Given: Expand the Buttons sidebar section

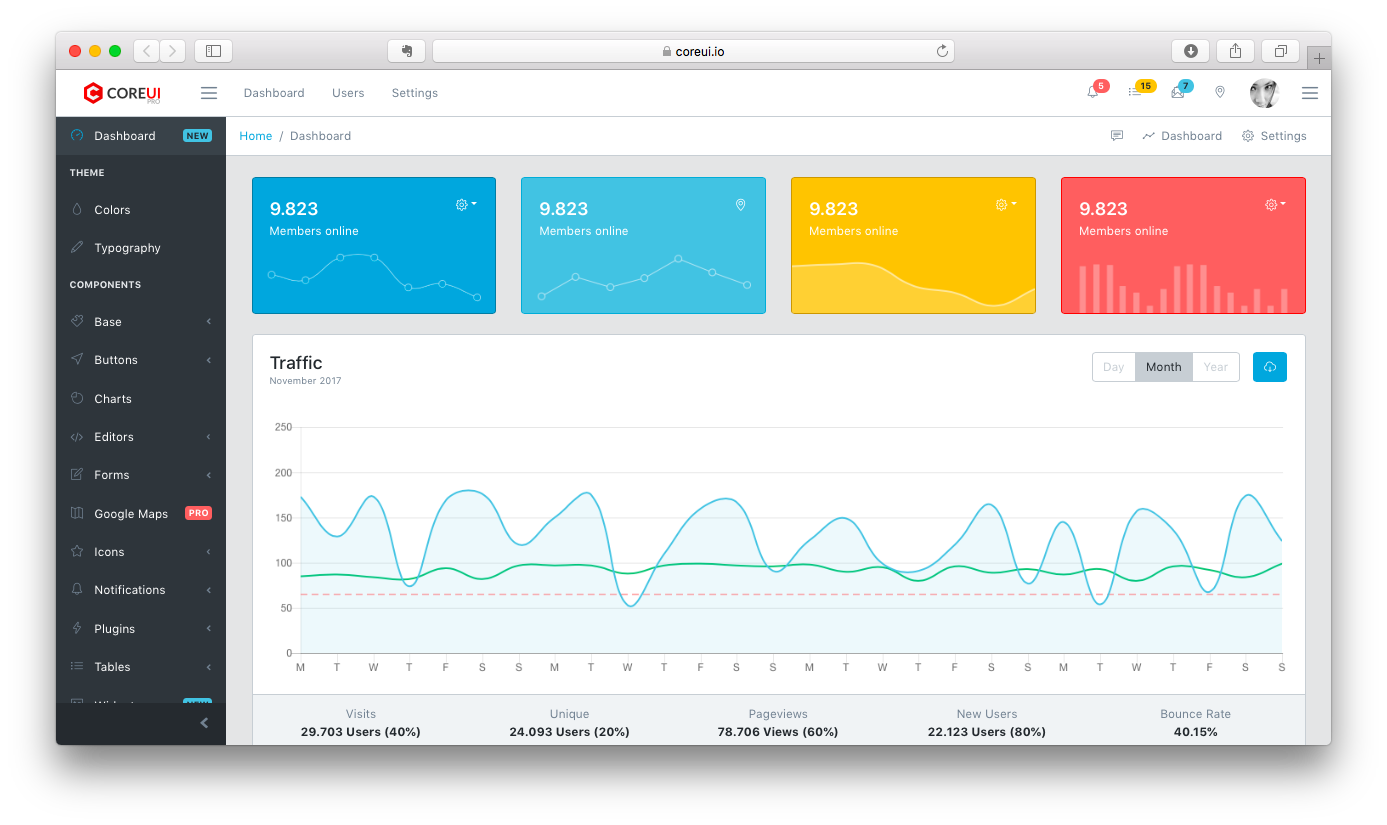Looking at the screenshot, I should coord(117,359).
